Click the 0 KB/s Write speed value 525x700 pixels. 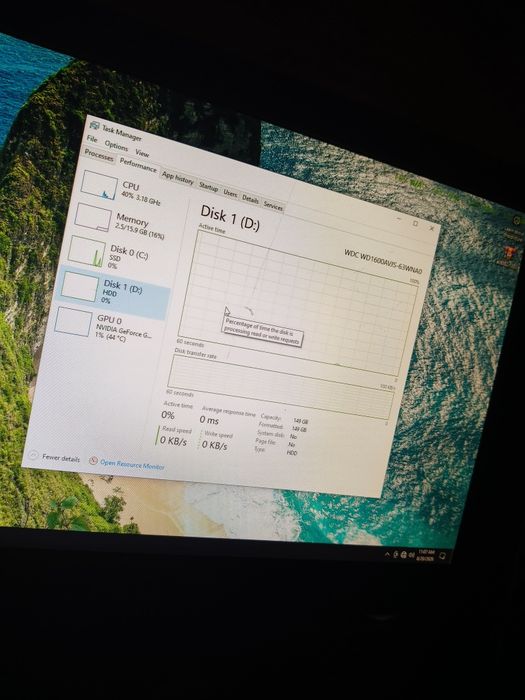(x=214, y=445)
